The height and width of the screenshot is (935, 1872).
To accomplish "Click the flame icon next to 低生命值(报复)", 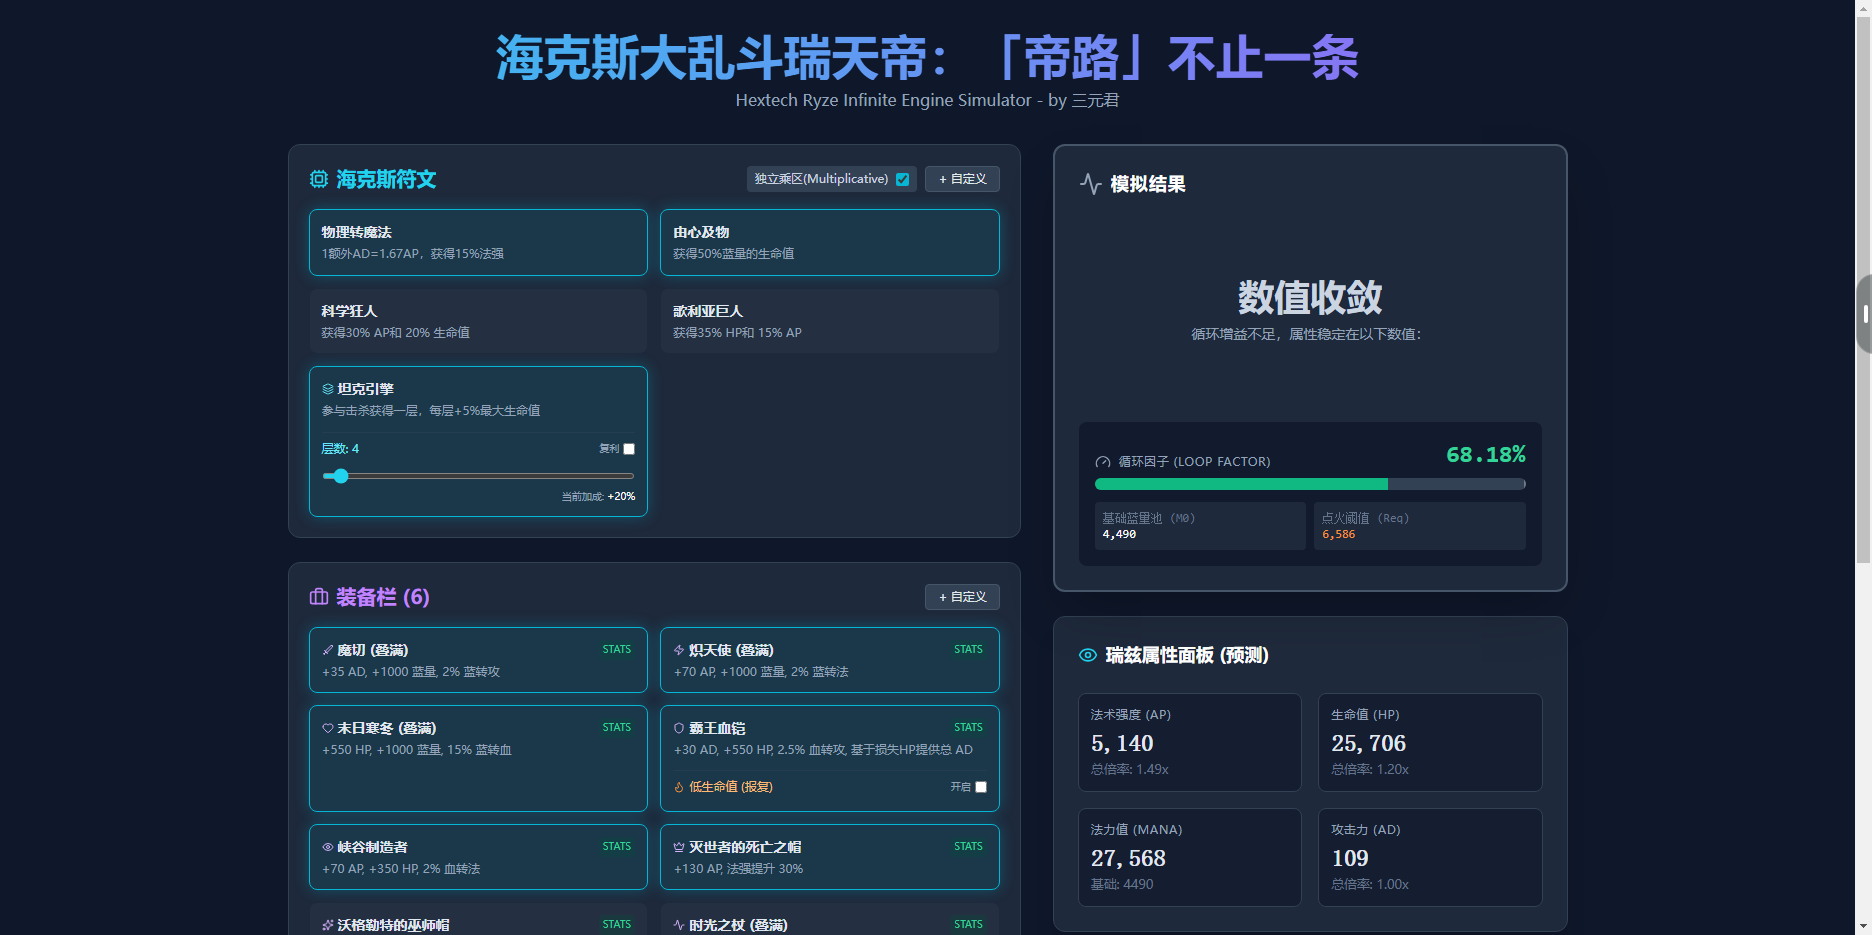I will (x=679, y=788).
